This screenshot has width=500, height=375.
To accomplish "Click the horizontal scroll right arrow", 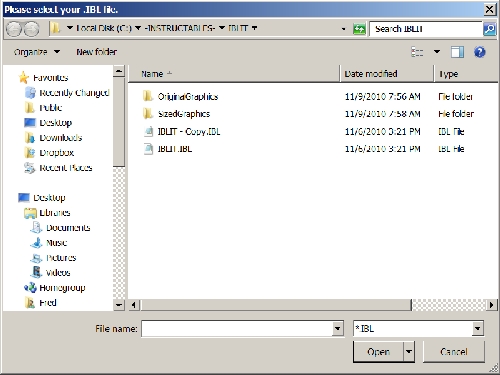I will pyautogui.click(x=491, y=305).
